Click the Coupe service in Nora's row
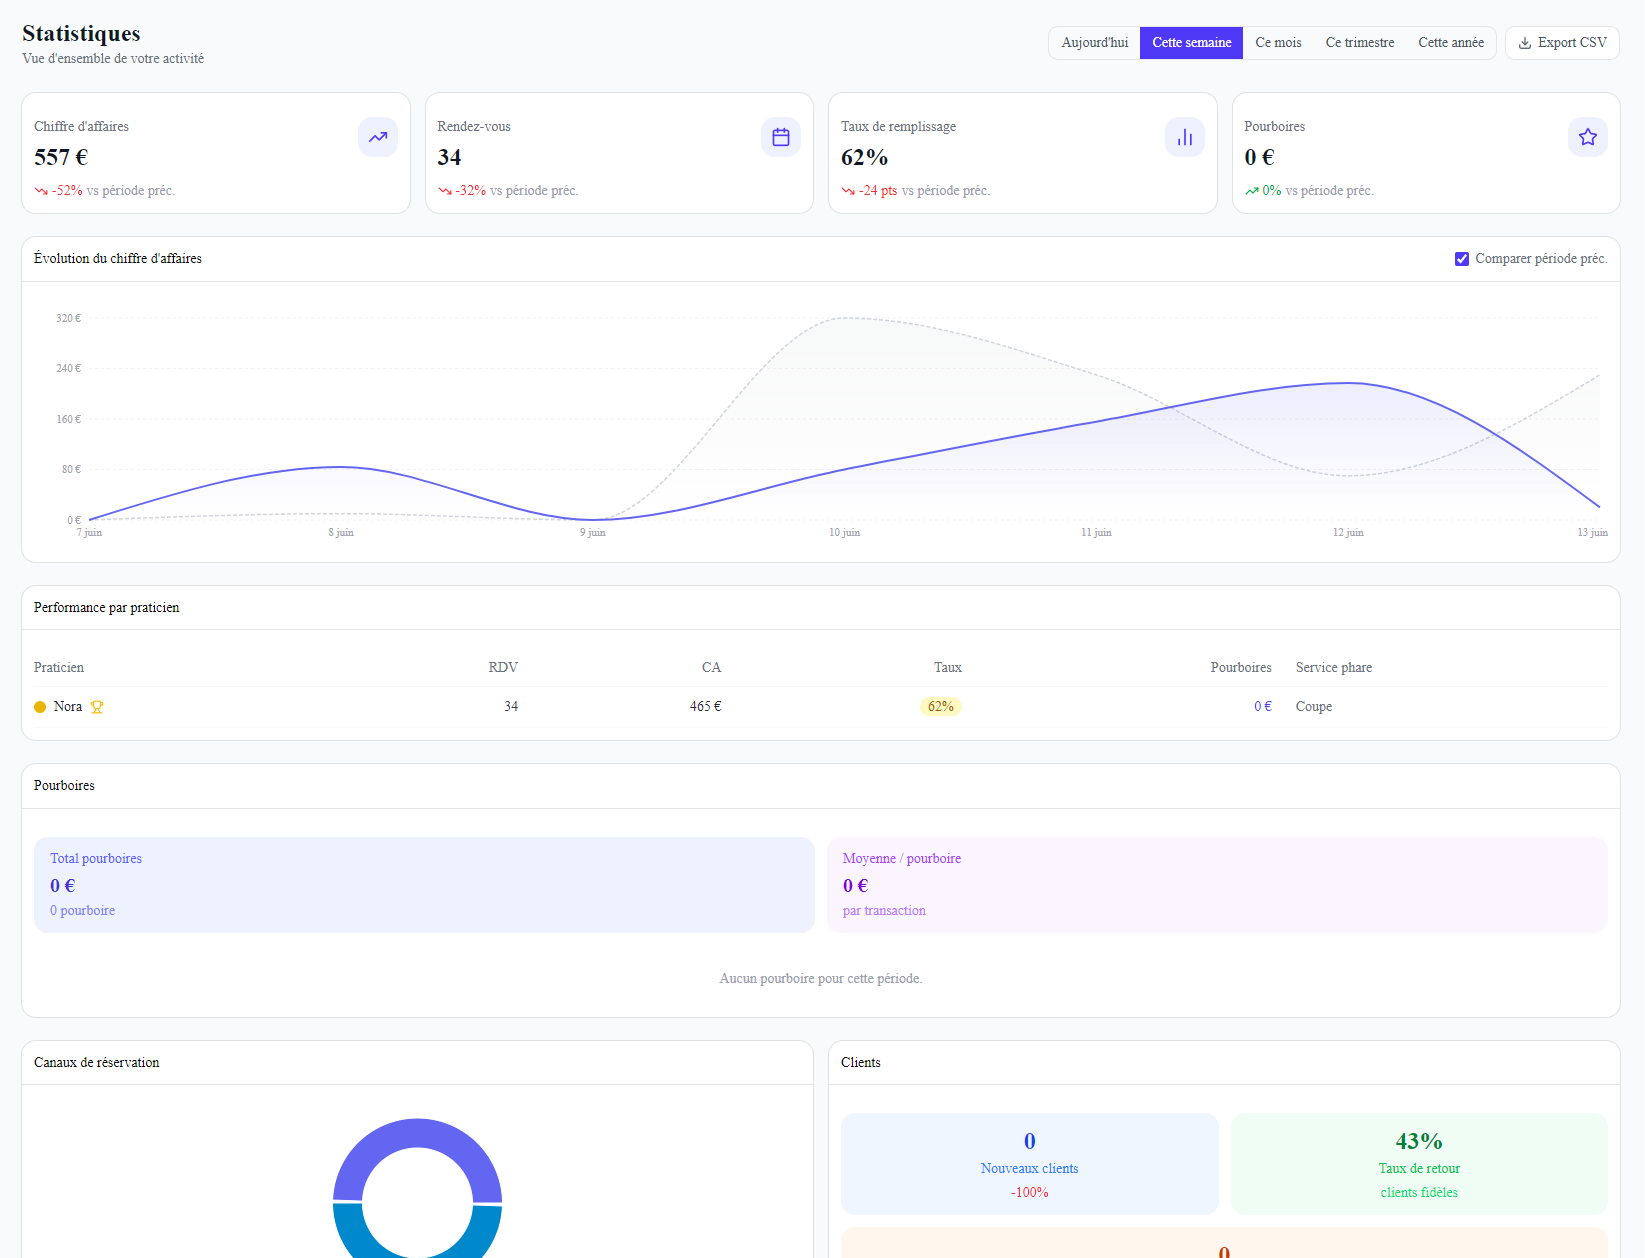 (x=1314, y=707)
